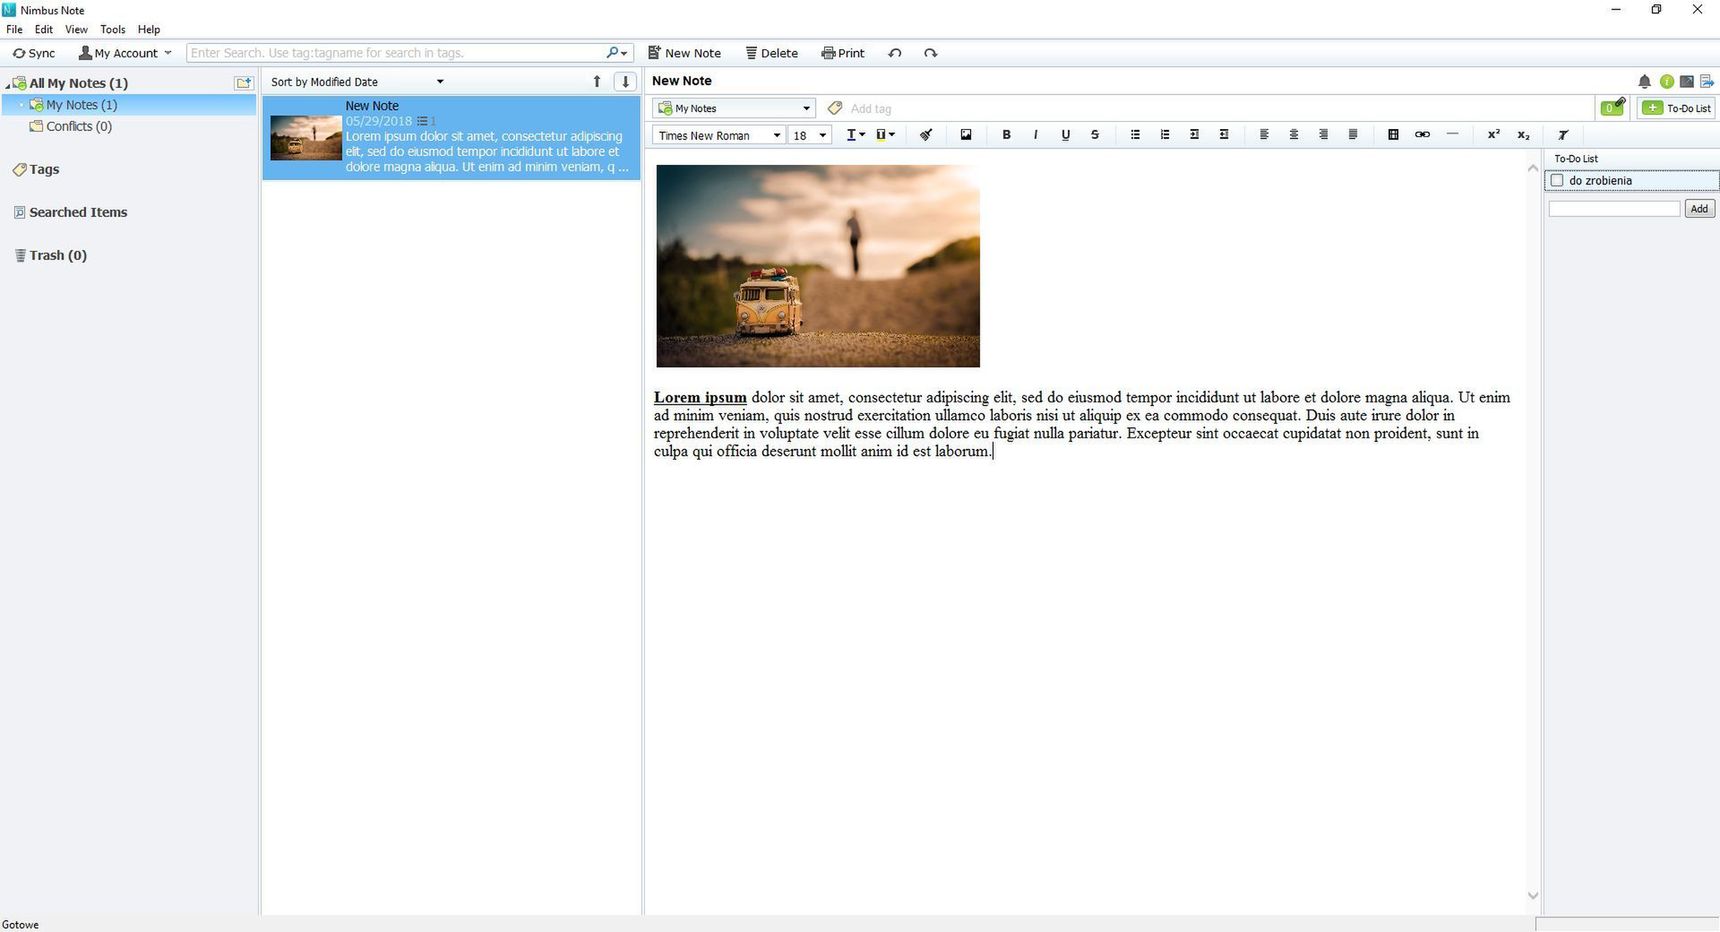1720x932 pixels.
Task: Click the Sync button
Action: [x=34, y=53]
